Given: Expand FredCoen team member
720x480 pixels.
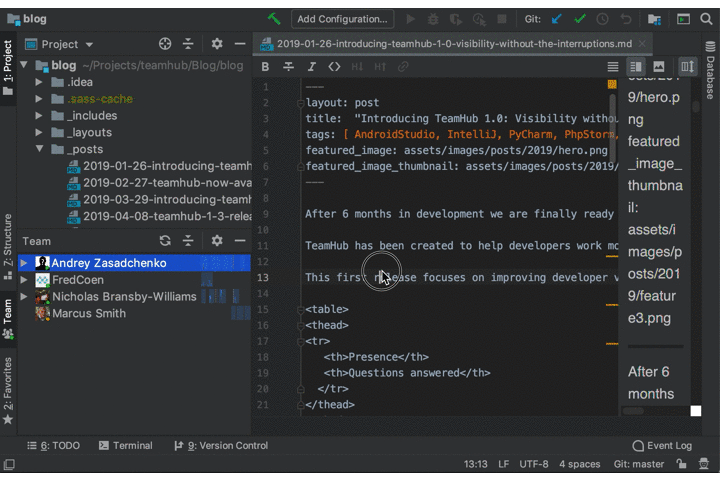Looking at the screenshot, I should [x=24, y=279].
